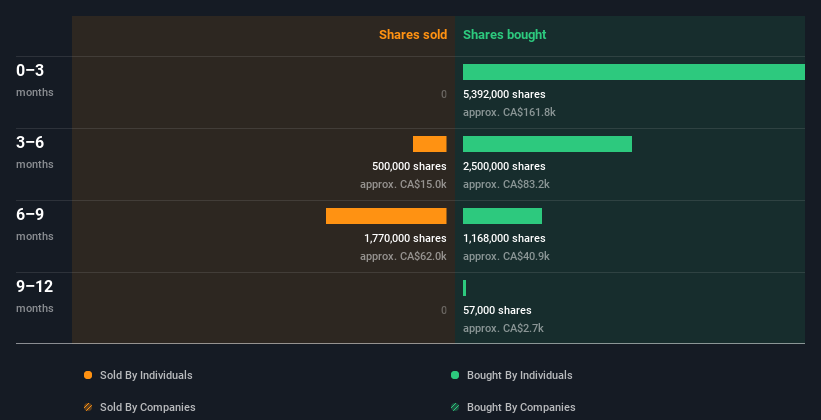The width and height of the screenshot is (821, 420).
Task: Select the 'Bought By Individuals' legend label
Action: (519, 375)
